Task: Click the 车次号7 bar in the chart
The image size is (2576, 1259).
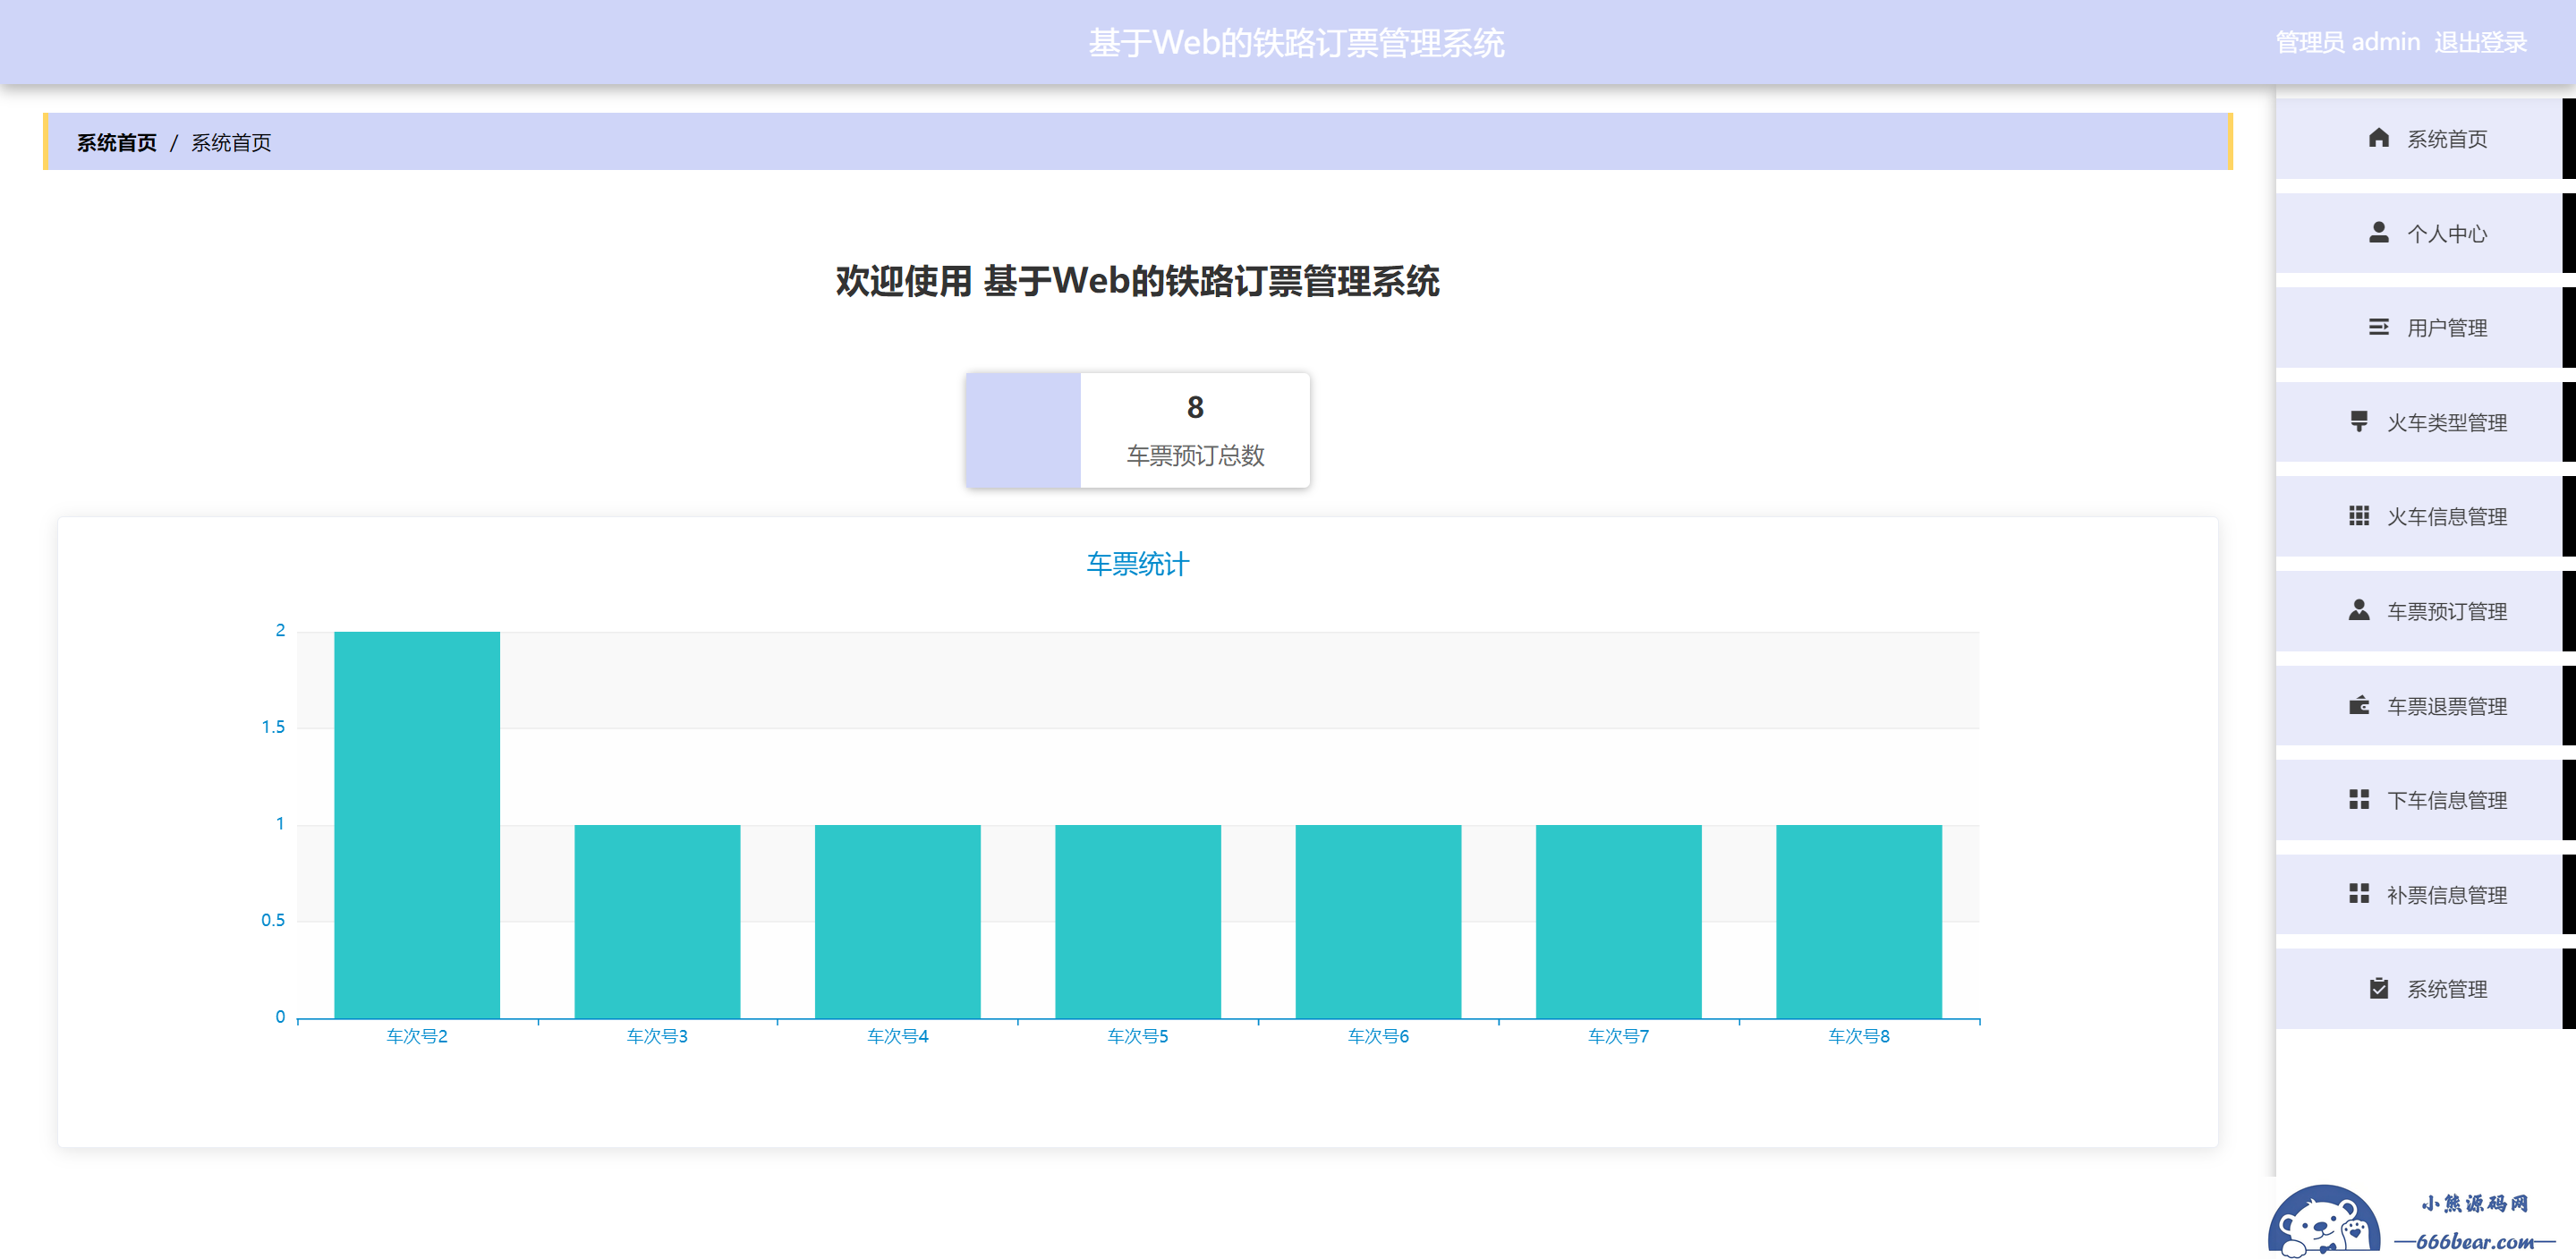Action: point(1619,921)
